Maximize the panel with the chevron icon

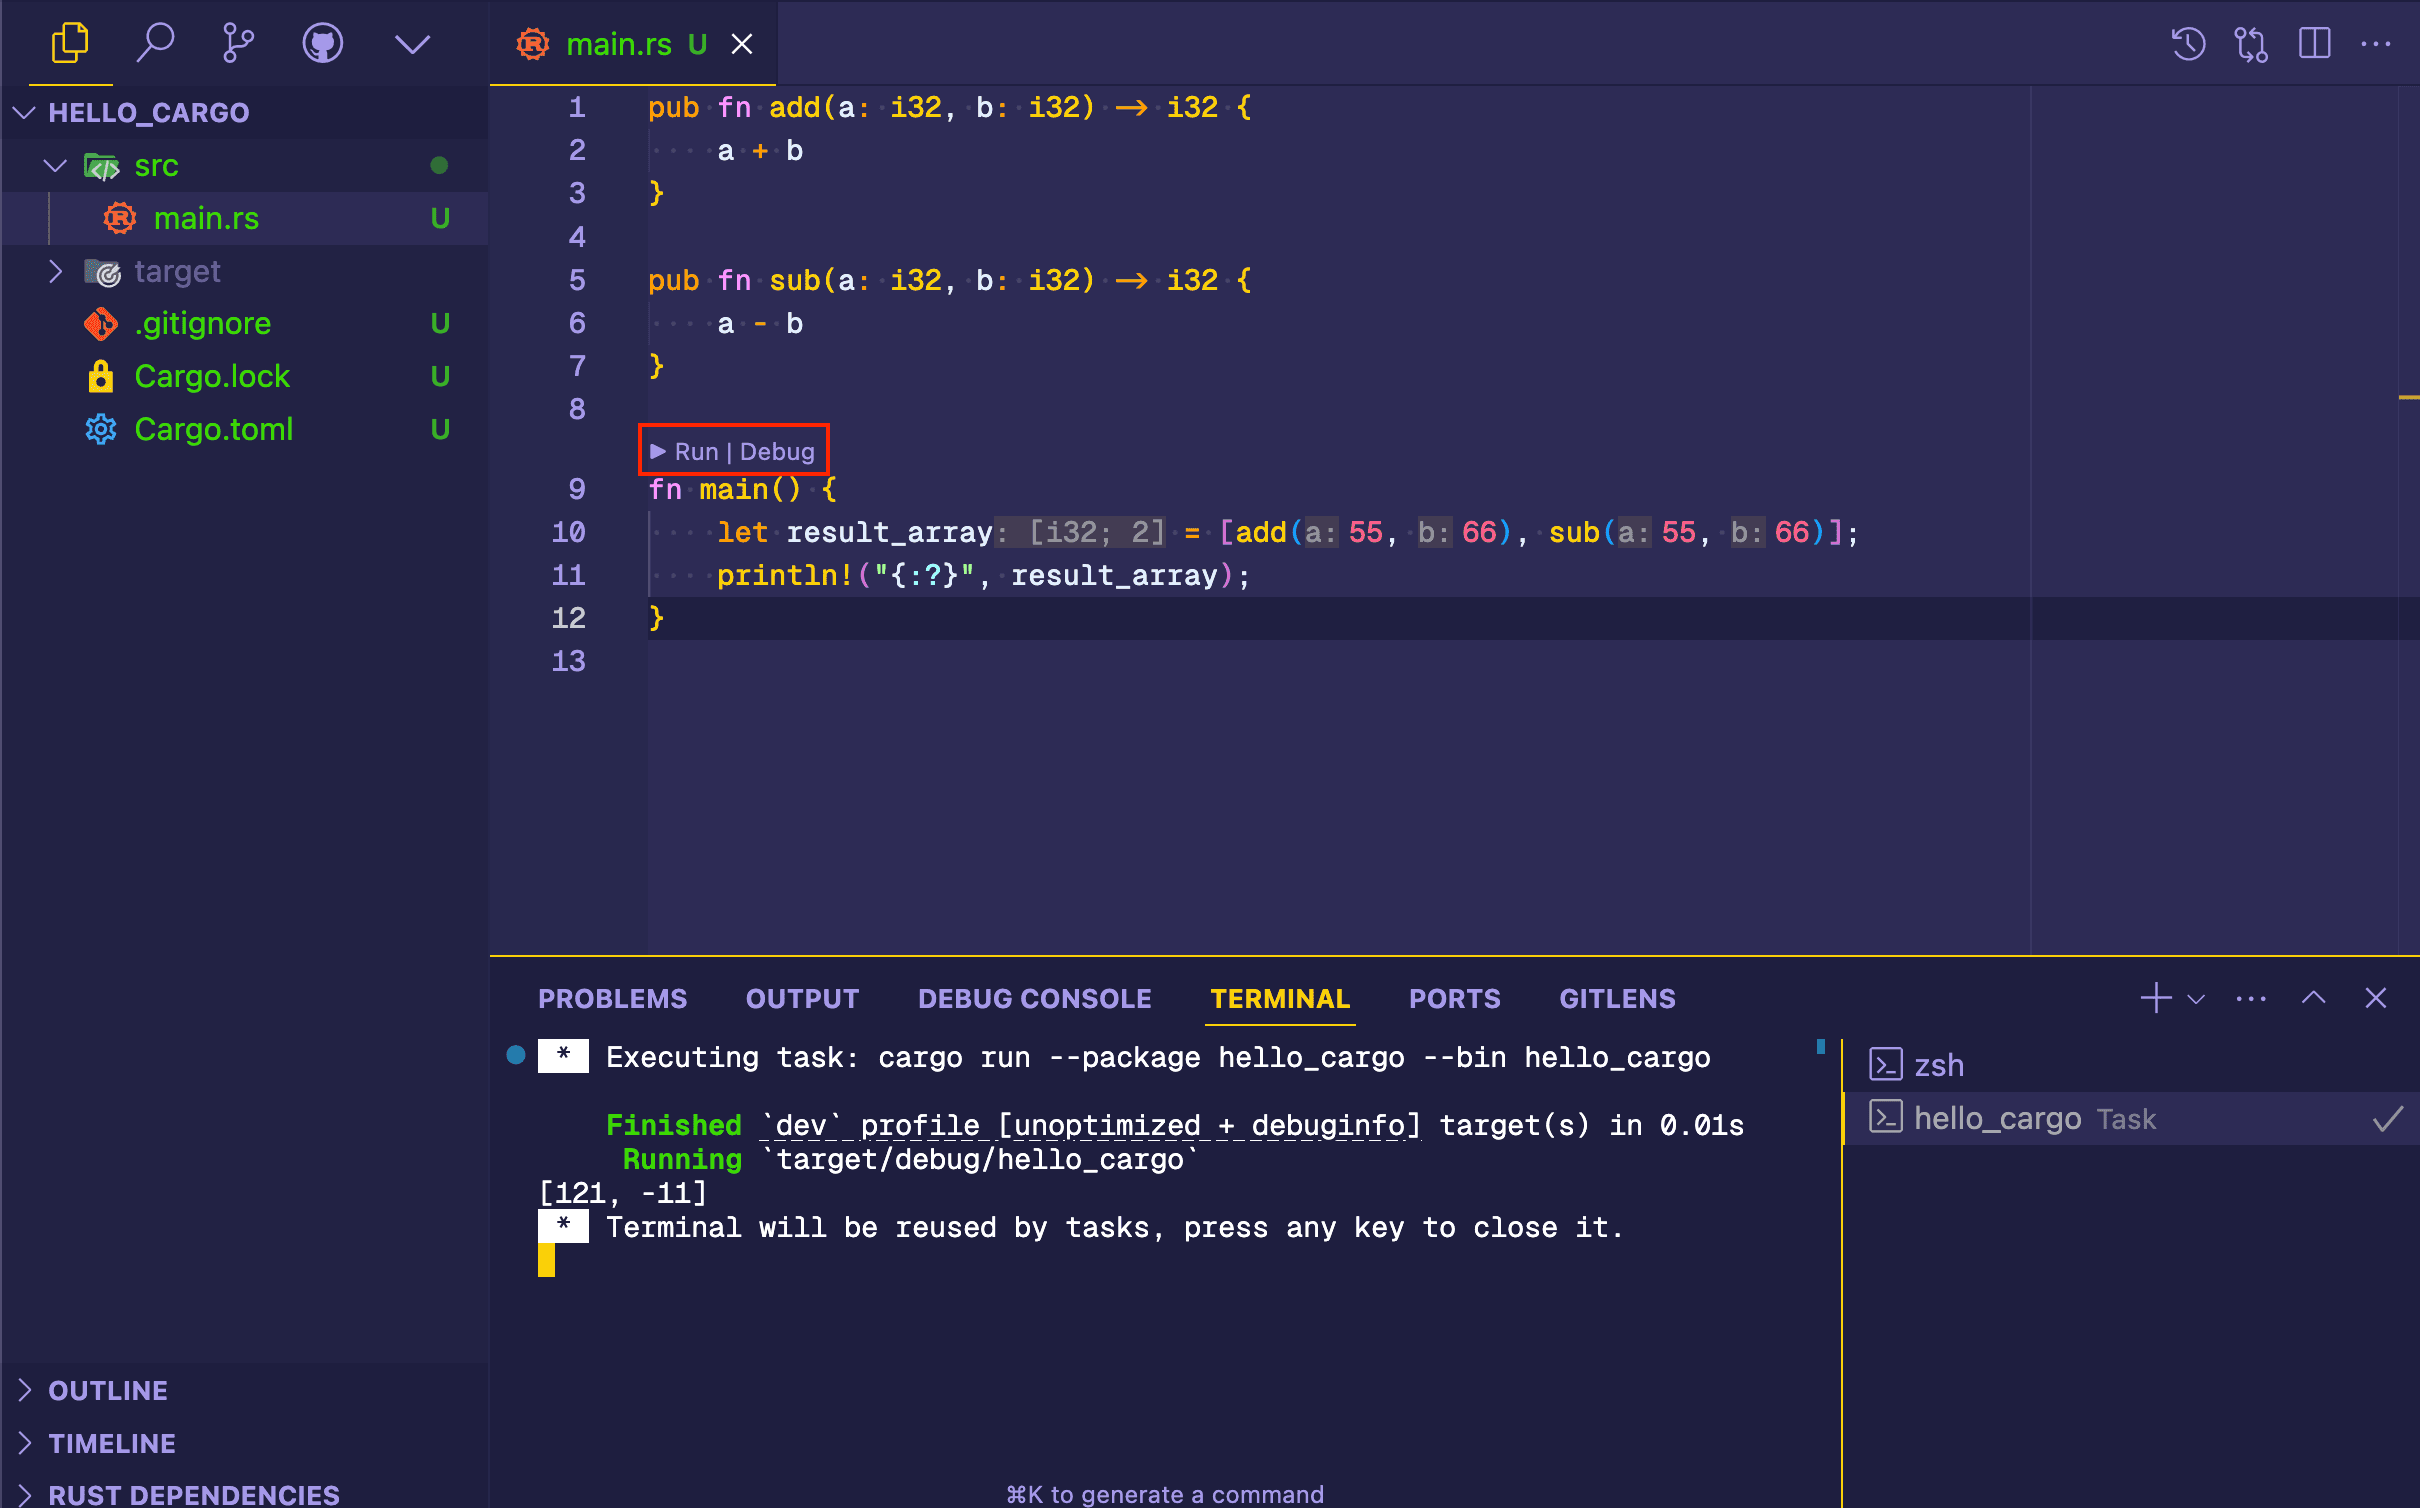click(2313, 997)
